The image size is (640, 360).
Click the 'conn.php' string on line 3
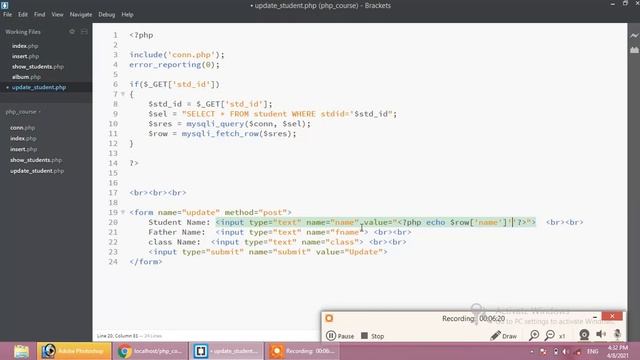point(191,55)
